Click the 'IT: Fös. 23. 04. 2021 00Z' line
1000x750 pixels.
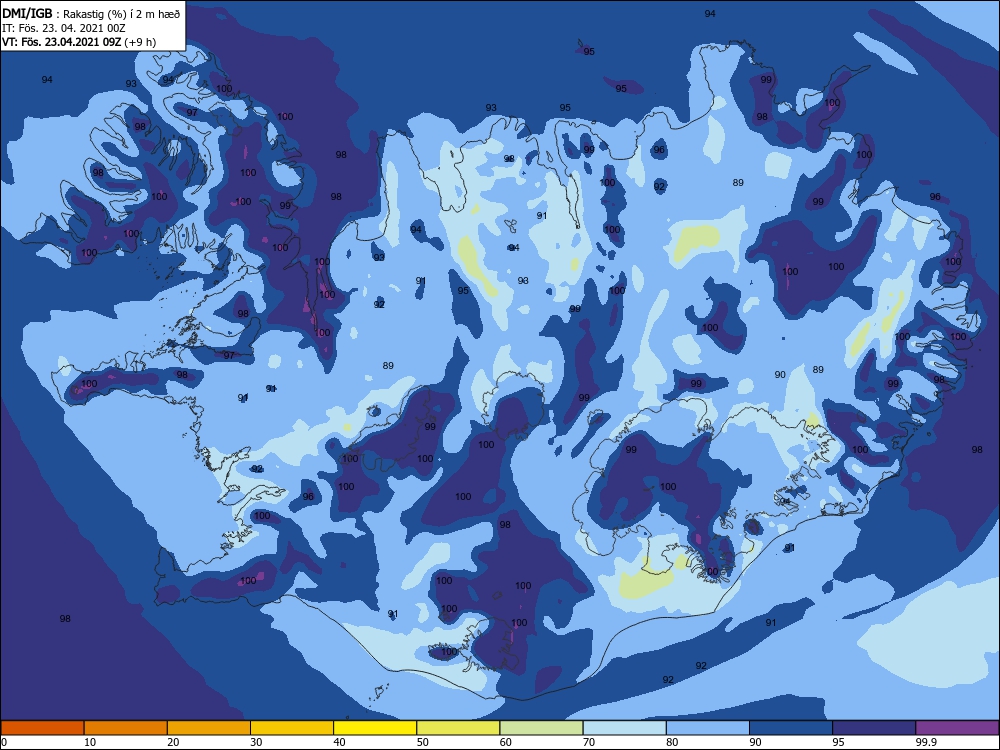64,28
